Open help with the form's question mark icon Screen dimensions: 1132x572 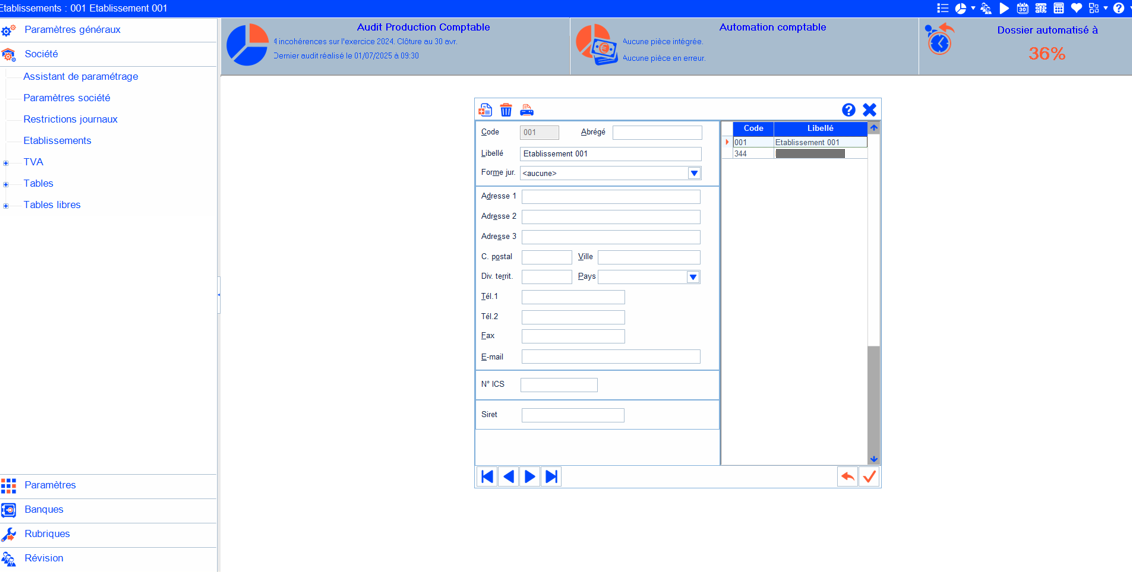pos(848,110)
